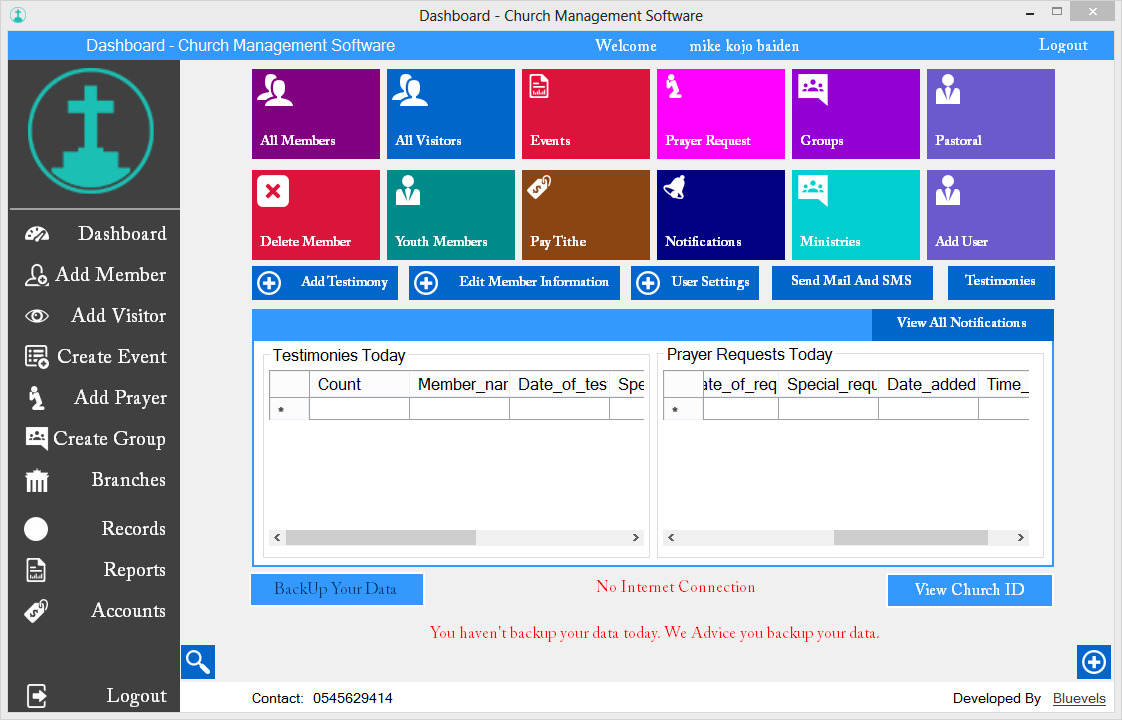The height and width of the screenshot is (720, 1122).
Task: Select Add Visitor in sidebar
Action: (96, 316)
